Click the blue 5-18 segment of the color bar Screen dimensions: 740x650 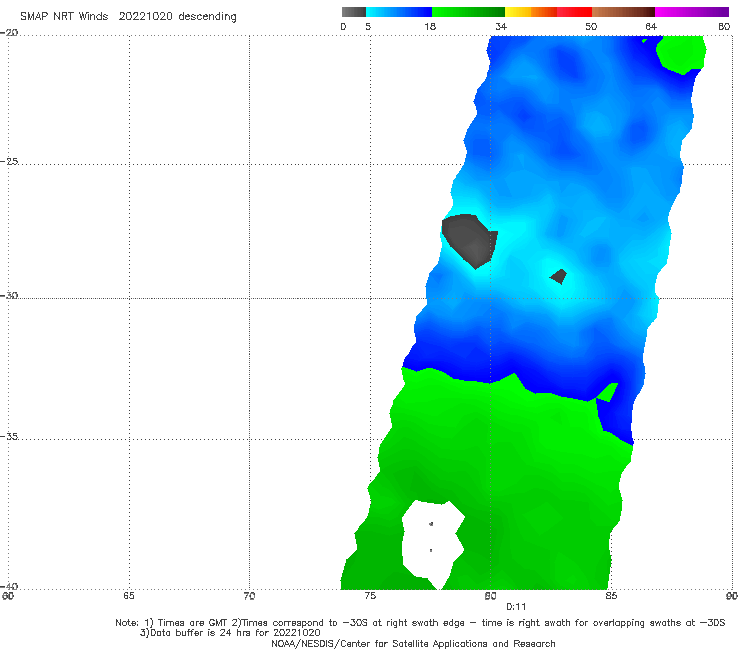[399, 12]
